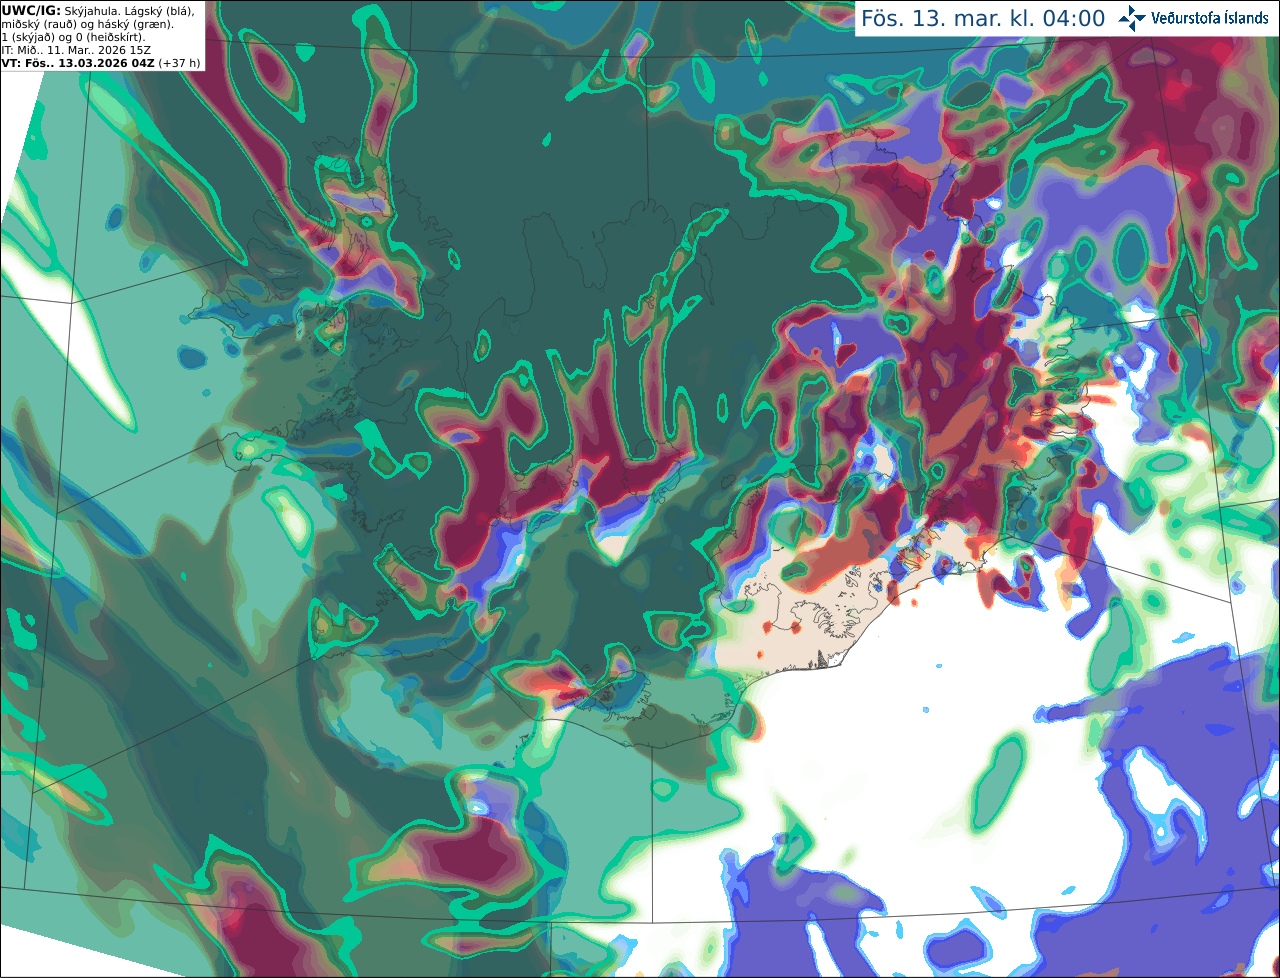Click 'miðský (rauð) og háský (græn).' legend line
Viewport: 1280px width, 978px height.
coord(86,24)
